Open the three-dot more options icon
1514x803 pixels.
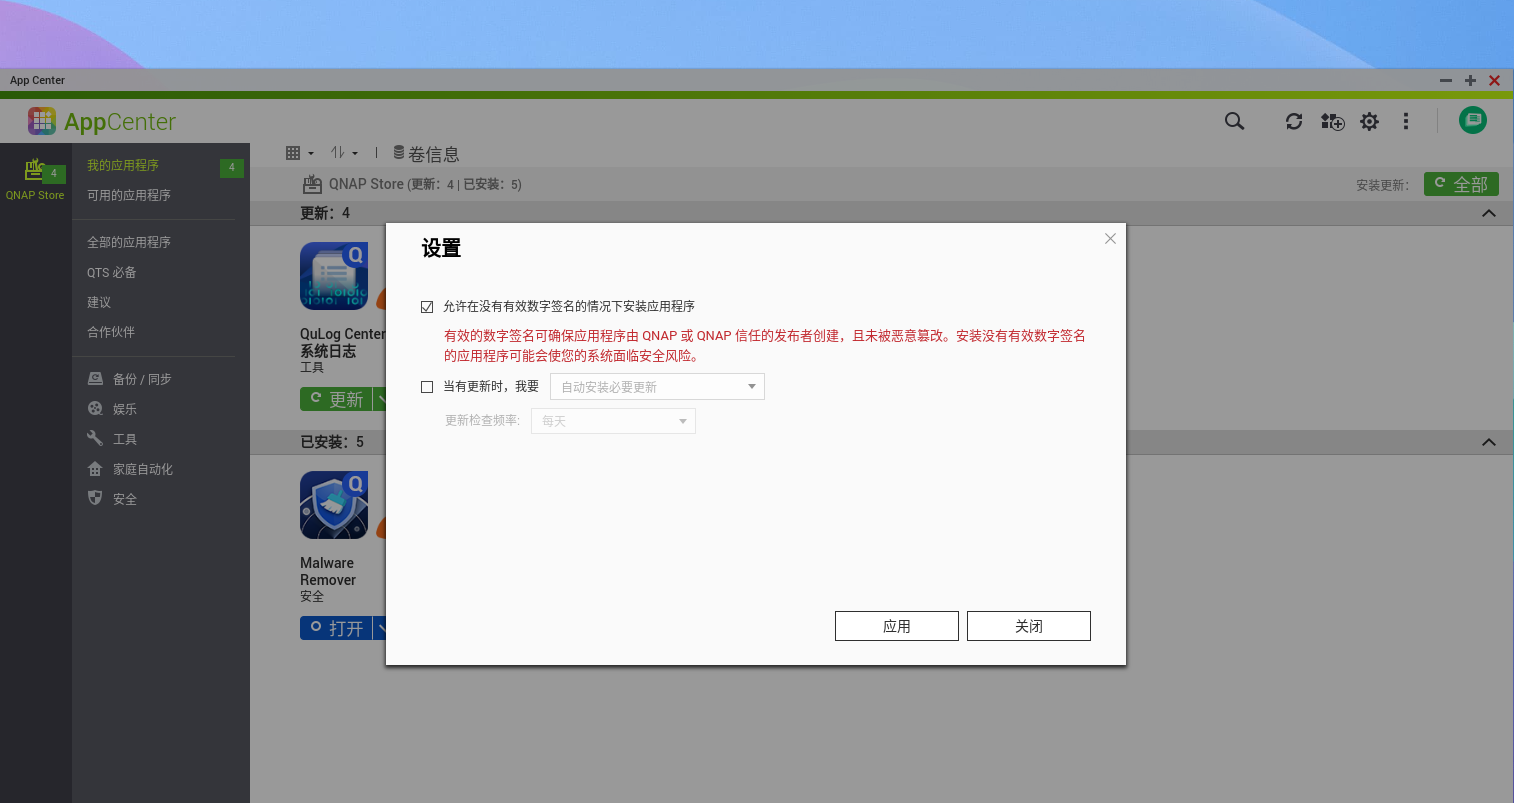(x=1406, y=121)
